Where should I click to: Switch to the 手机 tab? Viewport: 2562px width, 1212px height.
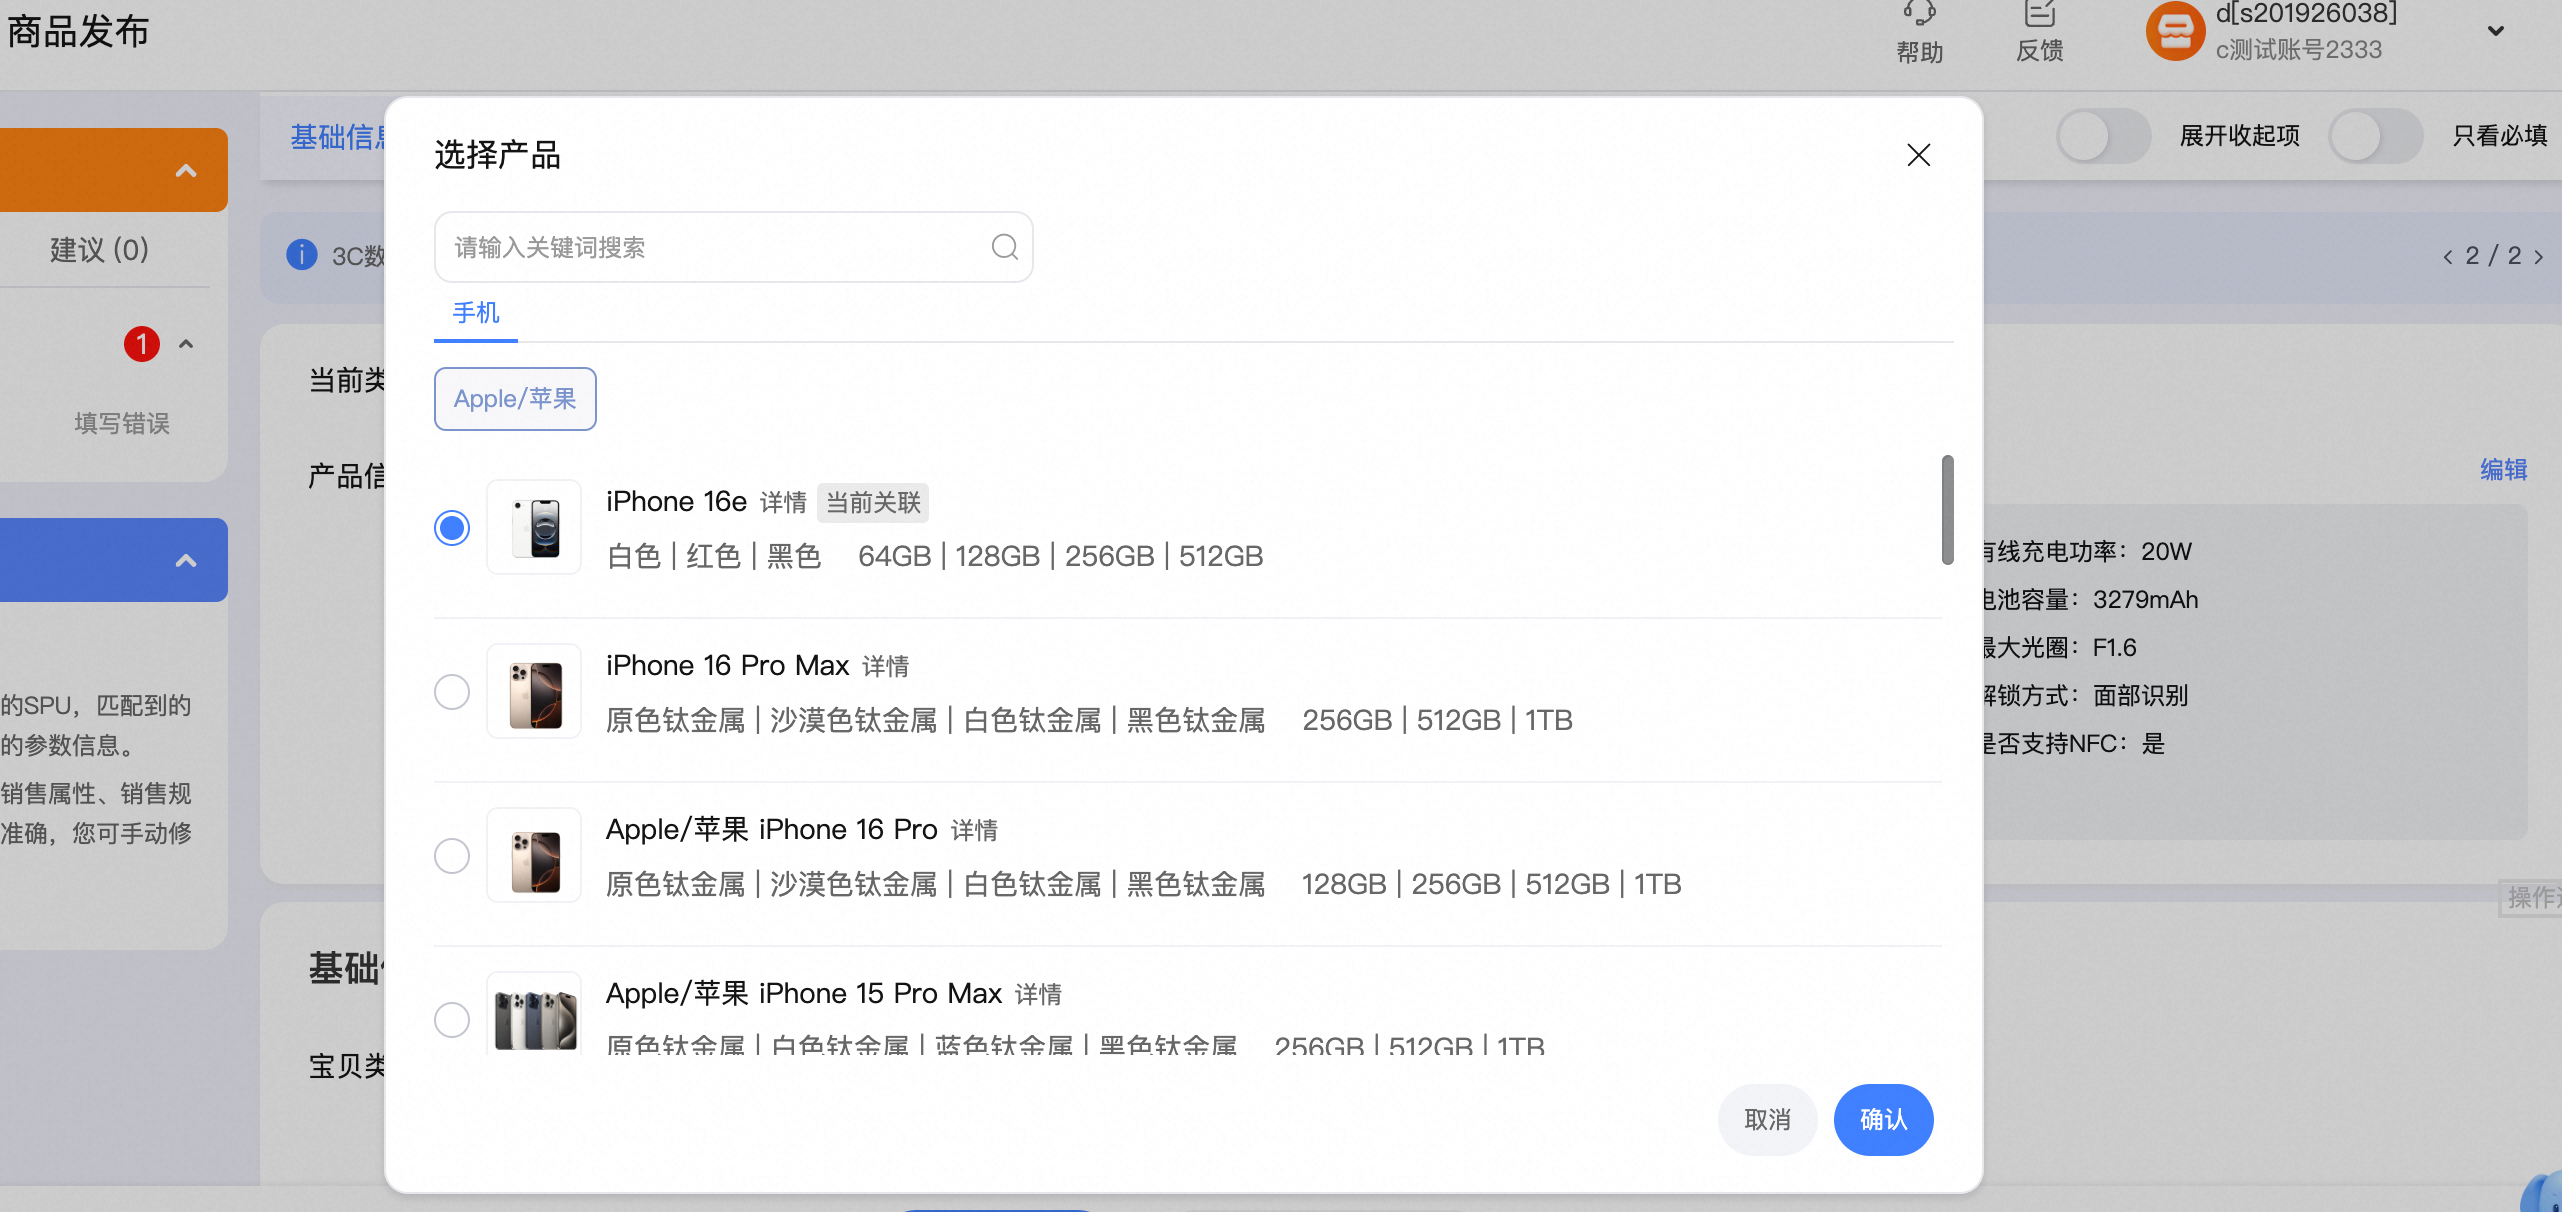pos(476,313)
